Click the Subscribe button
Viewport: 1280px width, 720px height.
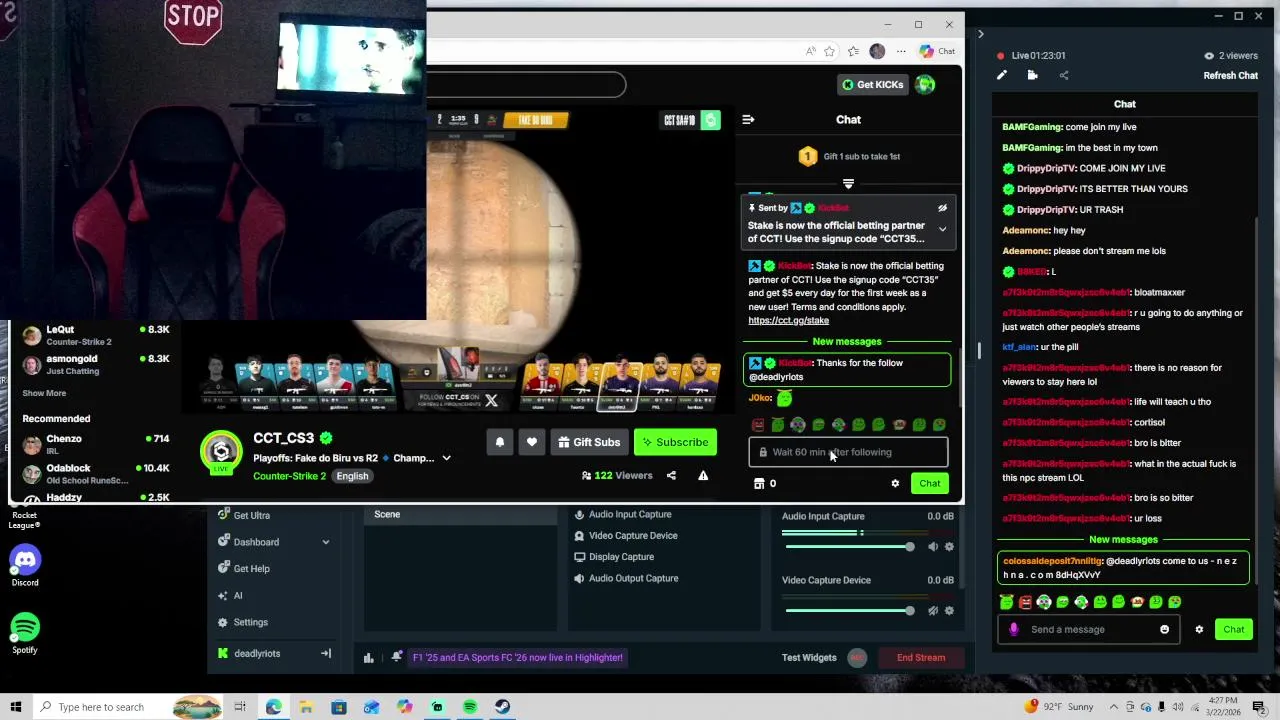(x=675, y=442)
